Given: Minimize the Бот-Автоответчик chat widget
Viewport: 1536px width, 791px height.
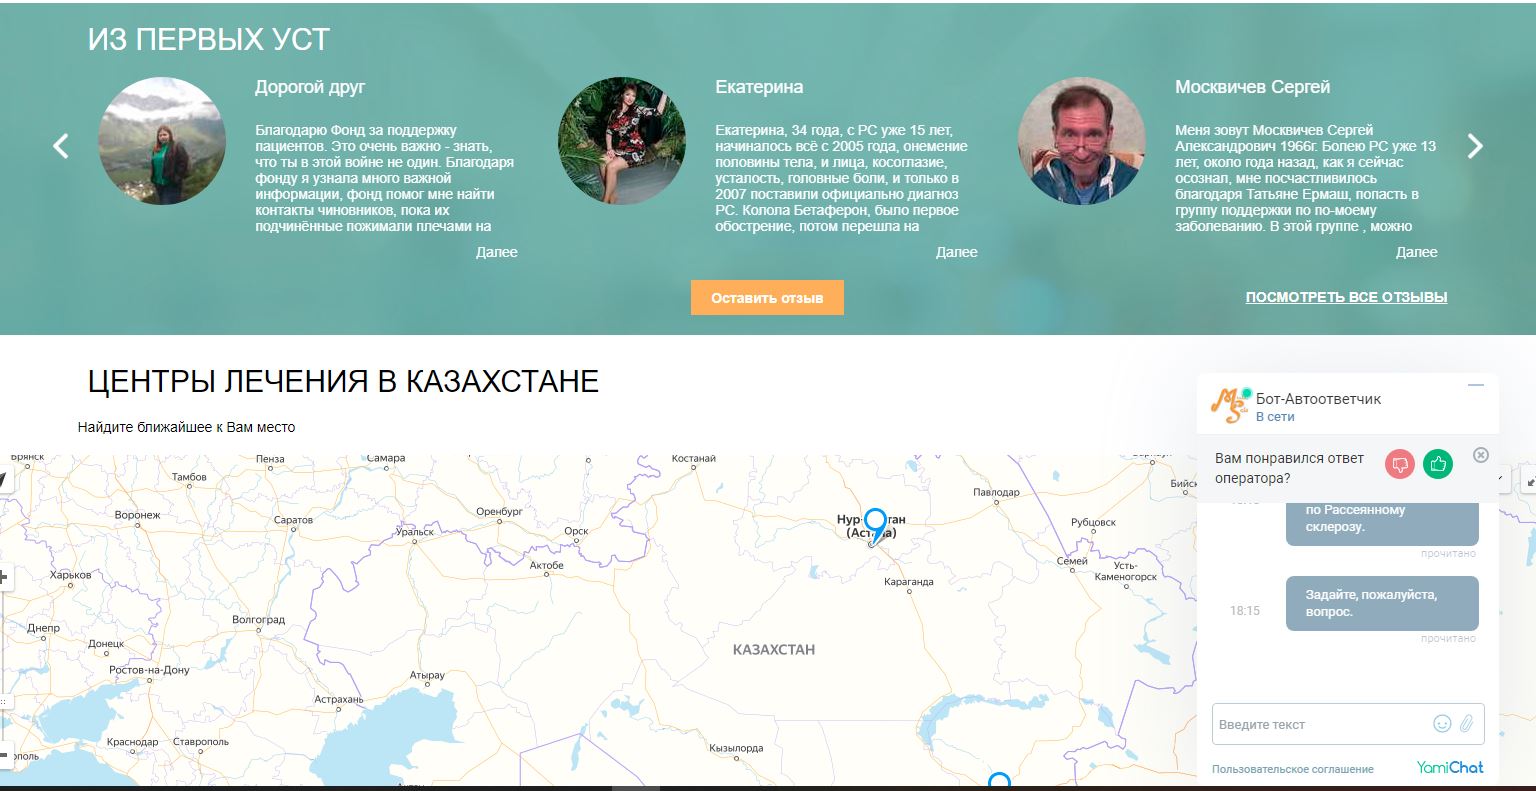Looking at the screenshot, I should click(x=1476, y=385).
